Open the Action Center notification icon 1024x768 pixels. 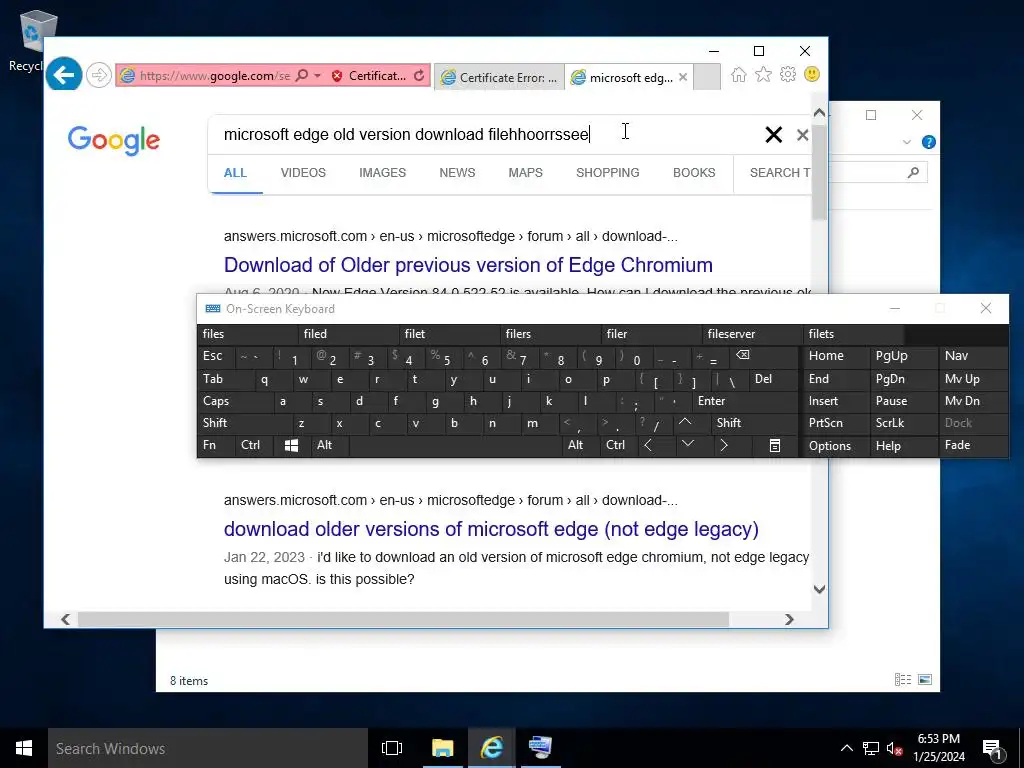[x=993, y=749]
